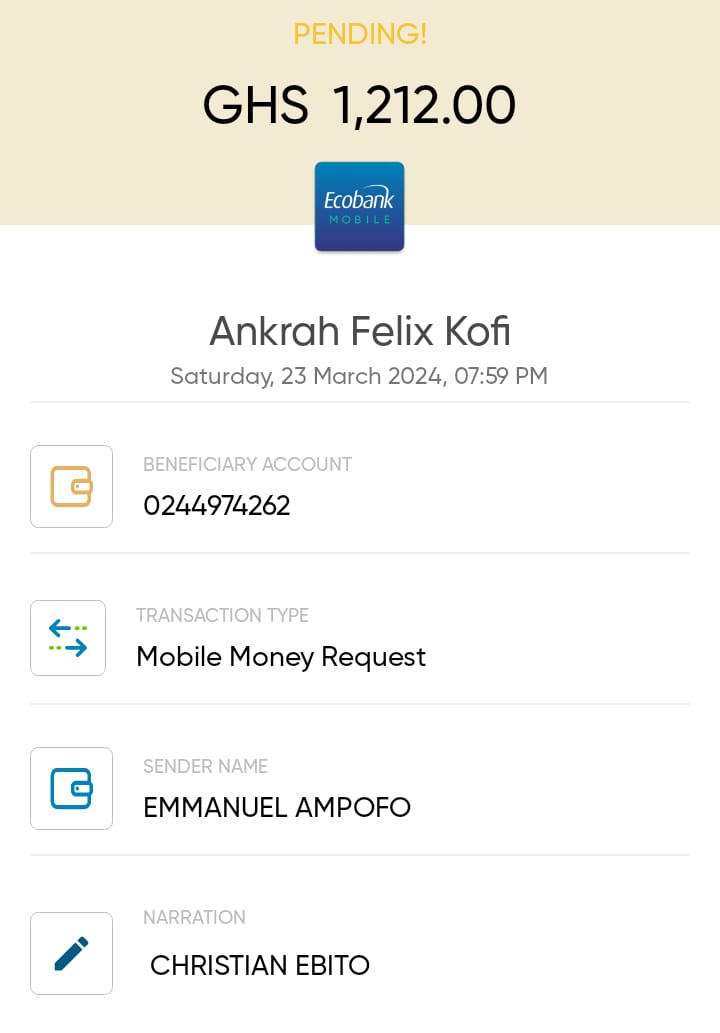Tap the Ecobank Mobile logo

coord(359,206)
